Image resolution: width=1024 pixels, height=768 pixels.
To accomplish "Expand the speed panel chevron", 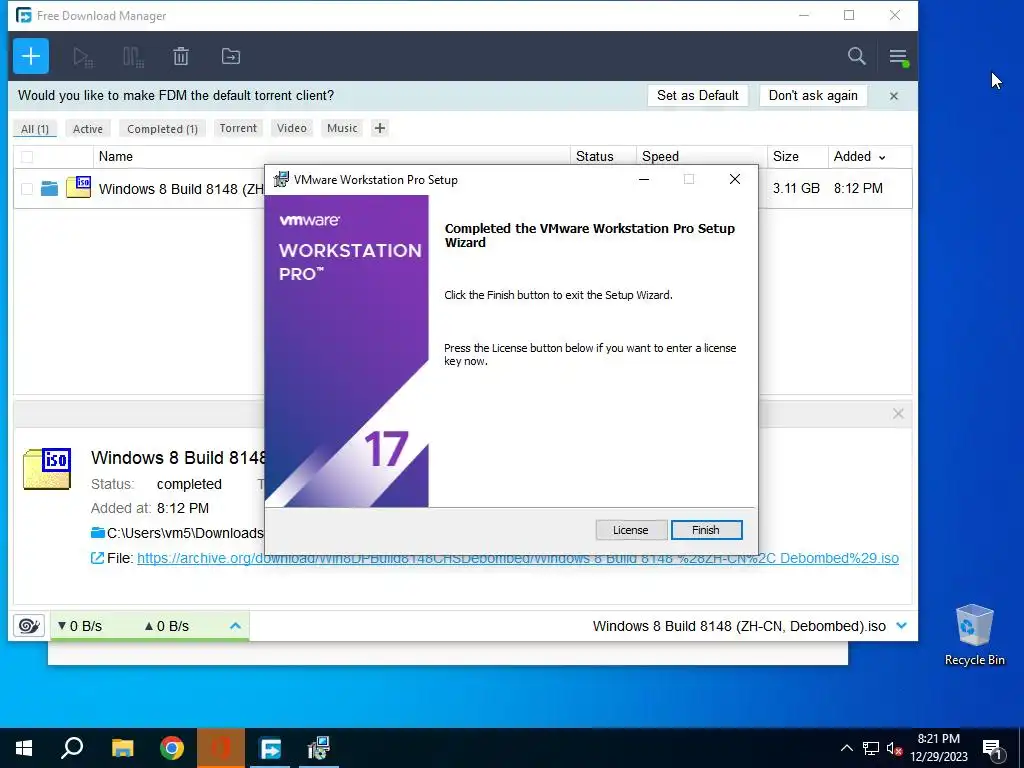I will (235, 626).
